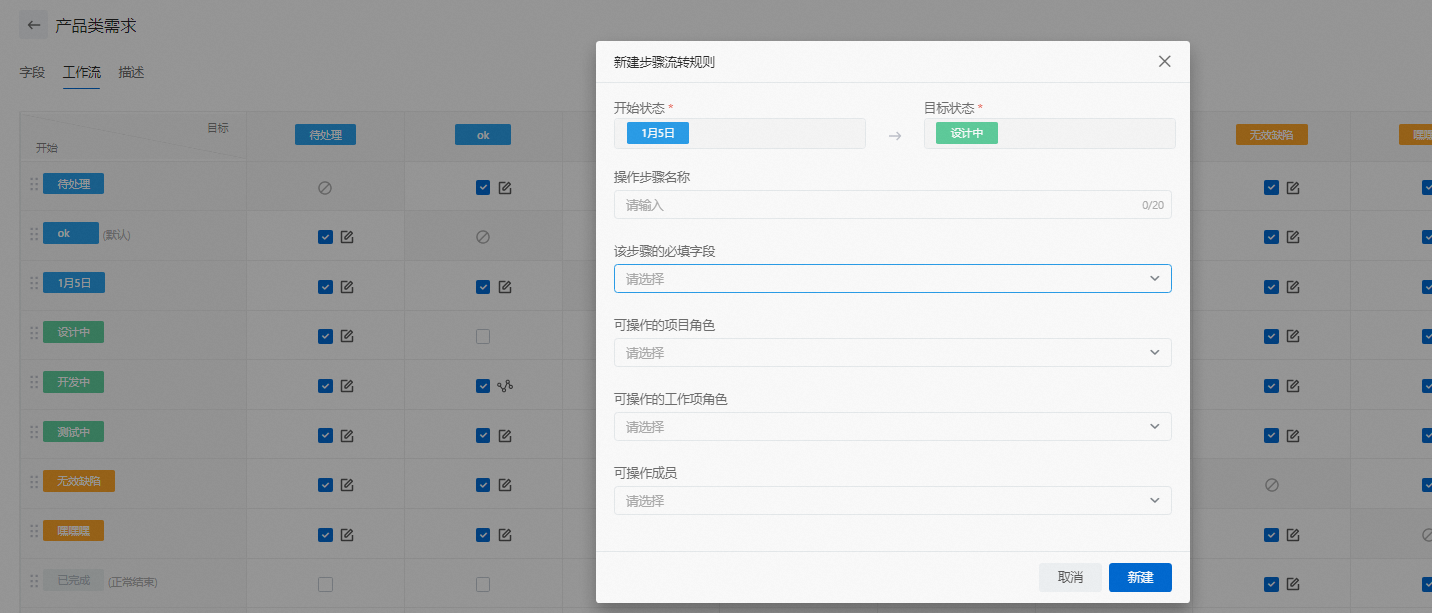Click the 设计中 row status tag

coord(74,332)
